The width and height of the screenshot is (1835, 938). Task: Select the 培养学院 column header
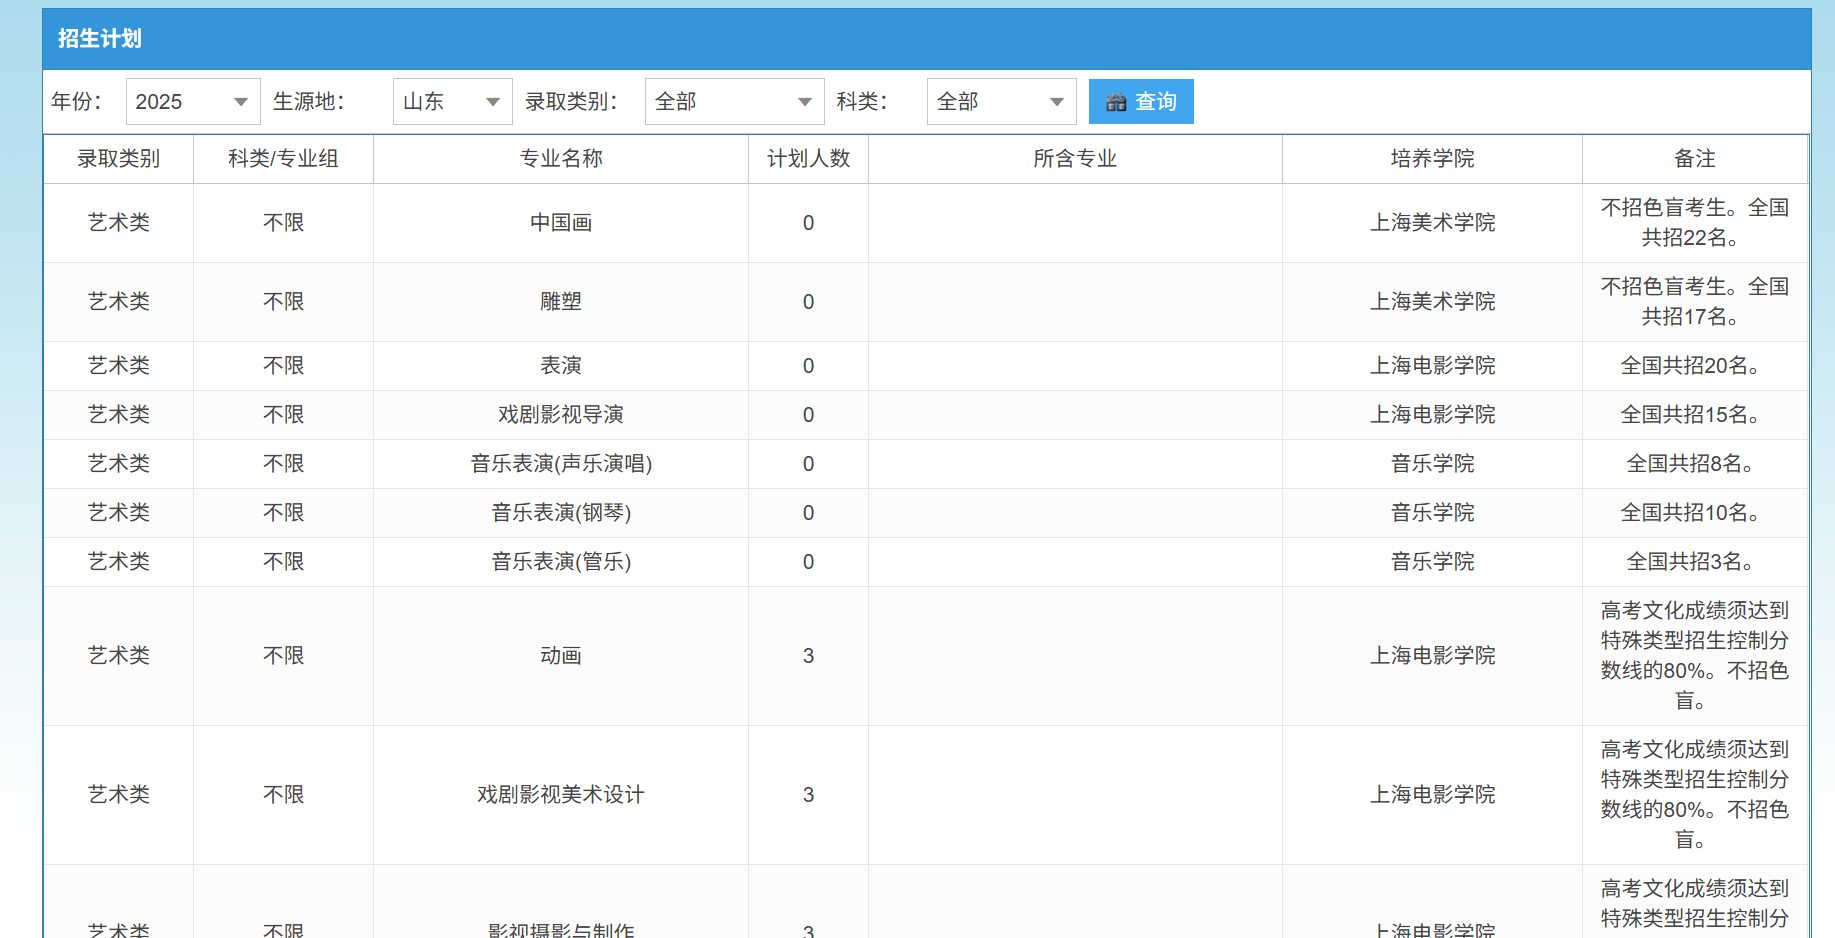point(1431,159)
